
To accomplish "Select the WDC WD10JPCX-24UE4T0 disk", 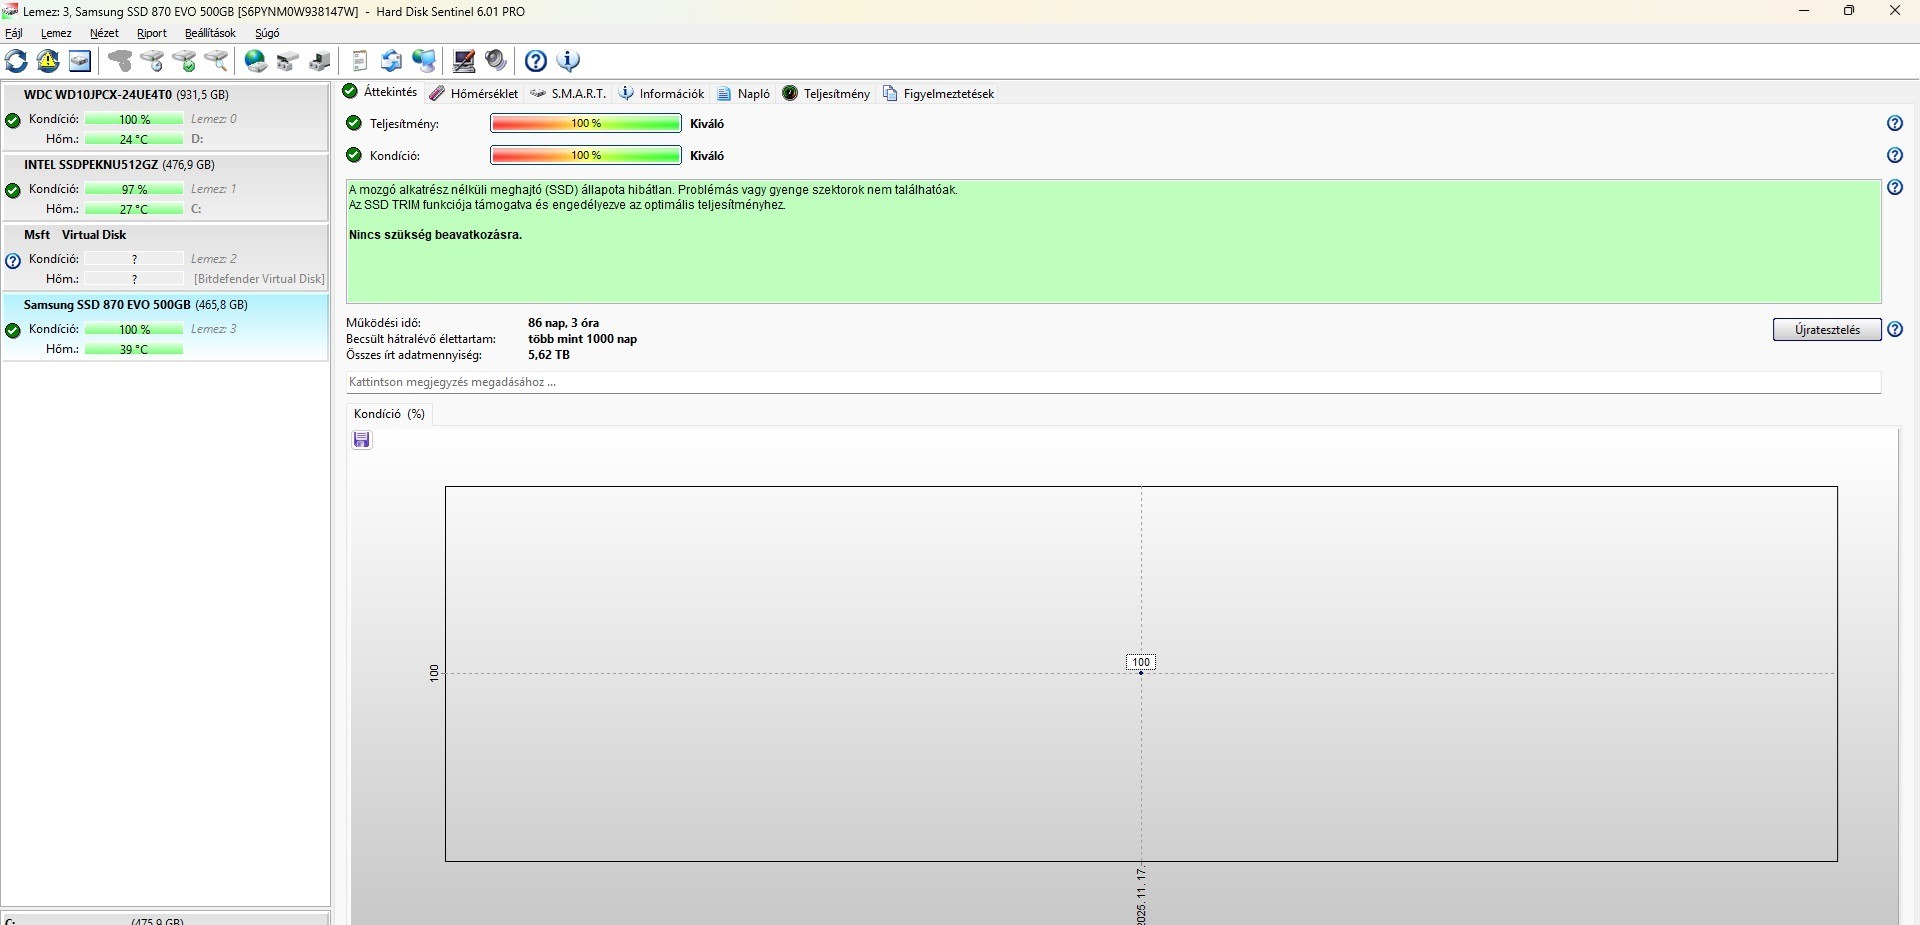I will [165, 117].
